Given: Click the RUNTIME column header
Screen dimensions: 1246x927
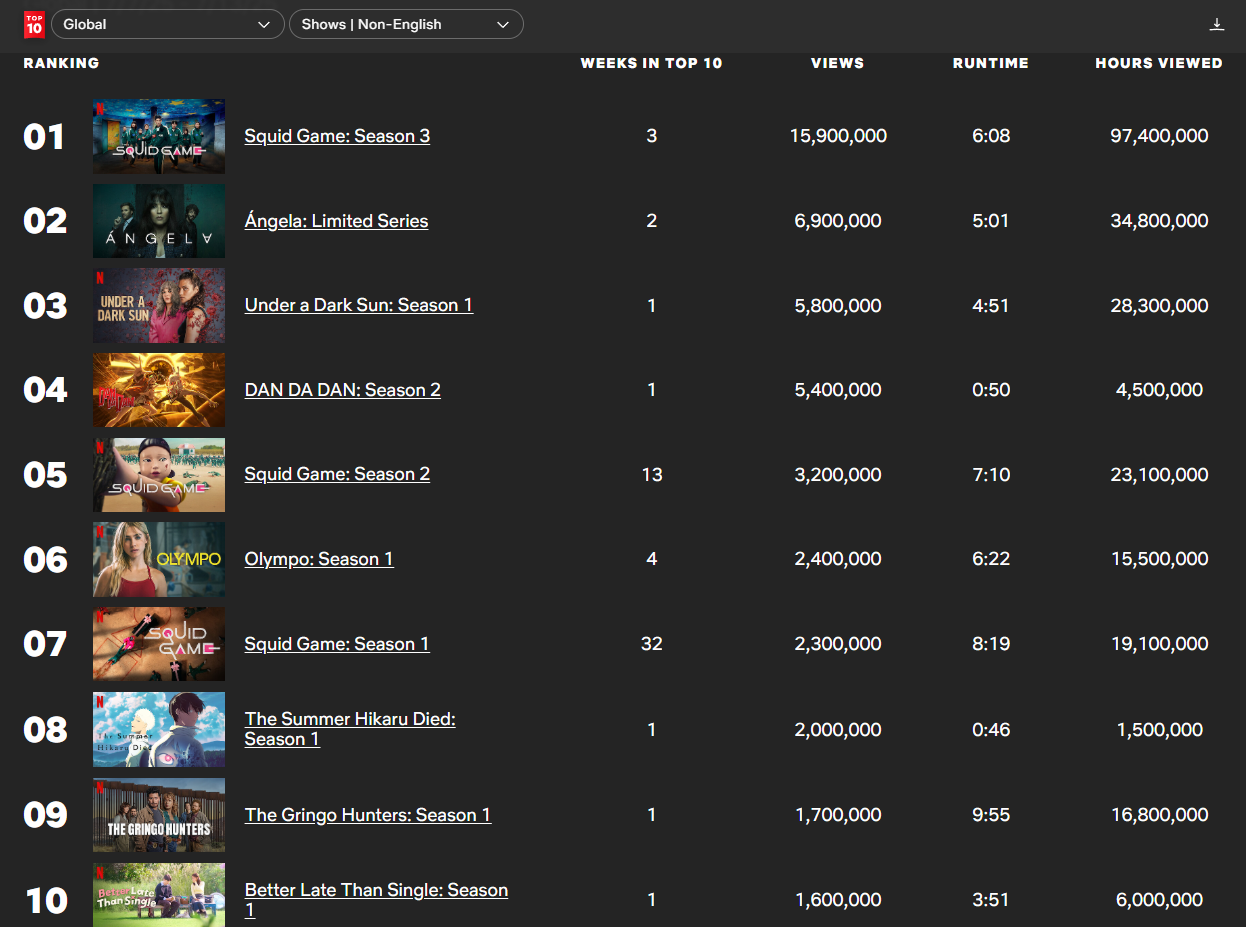Looking at the screenshot, I should pos(991,63).
